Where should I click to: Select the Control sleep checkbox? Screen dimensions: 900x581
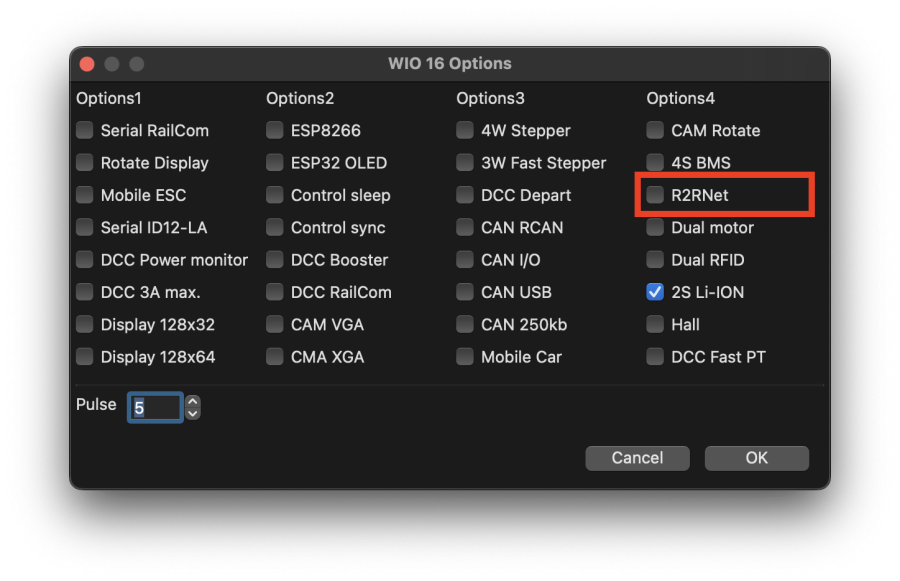(275, 195)
